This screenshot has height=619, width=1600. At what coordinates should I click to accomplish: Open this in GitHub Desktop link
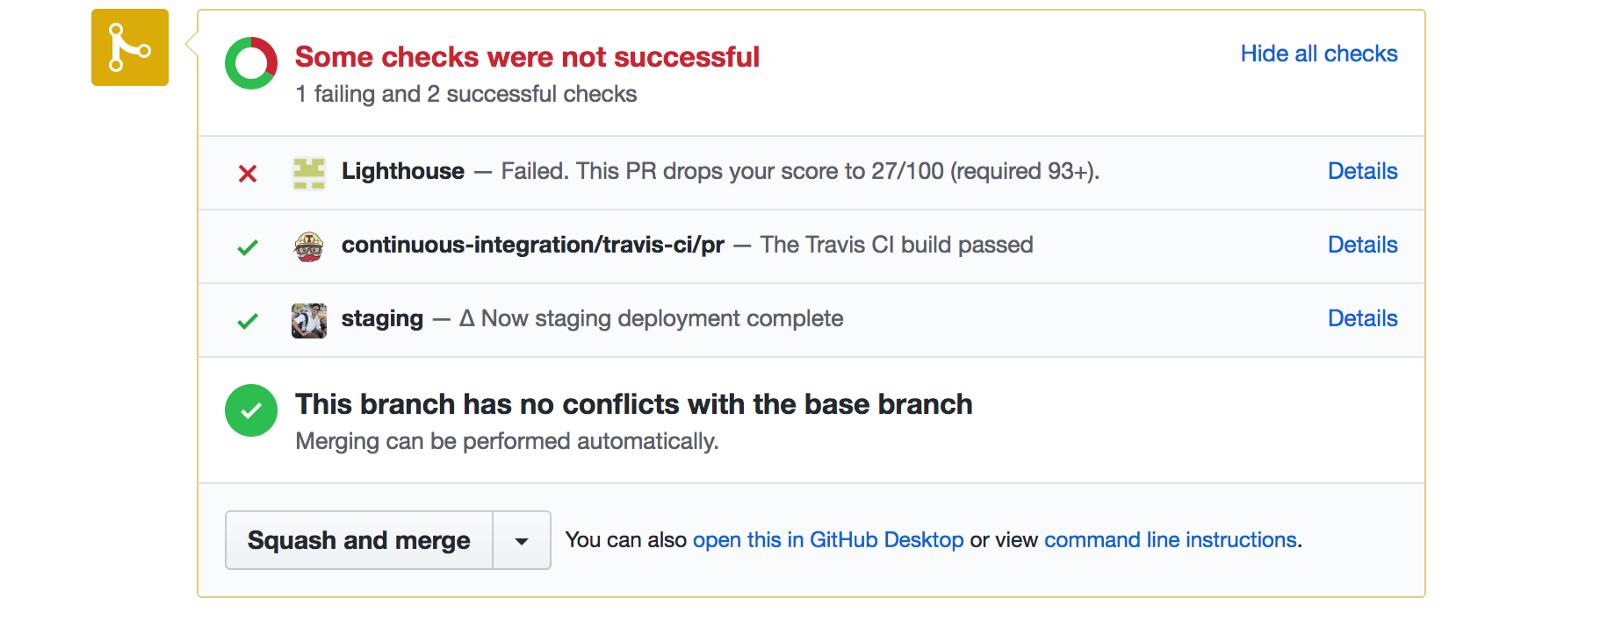828,540
